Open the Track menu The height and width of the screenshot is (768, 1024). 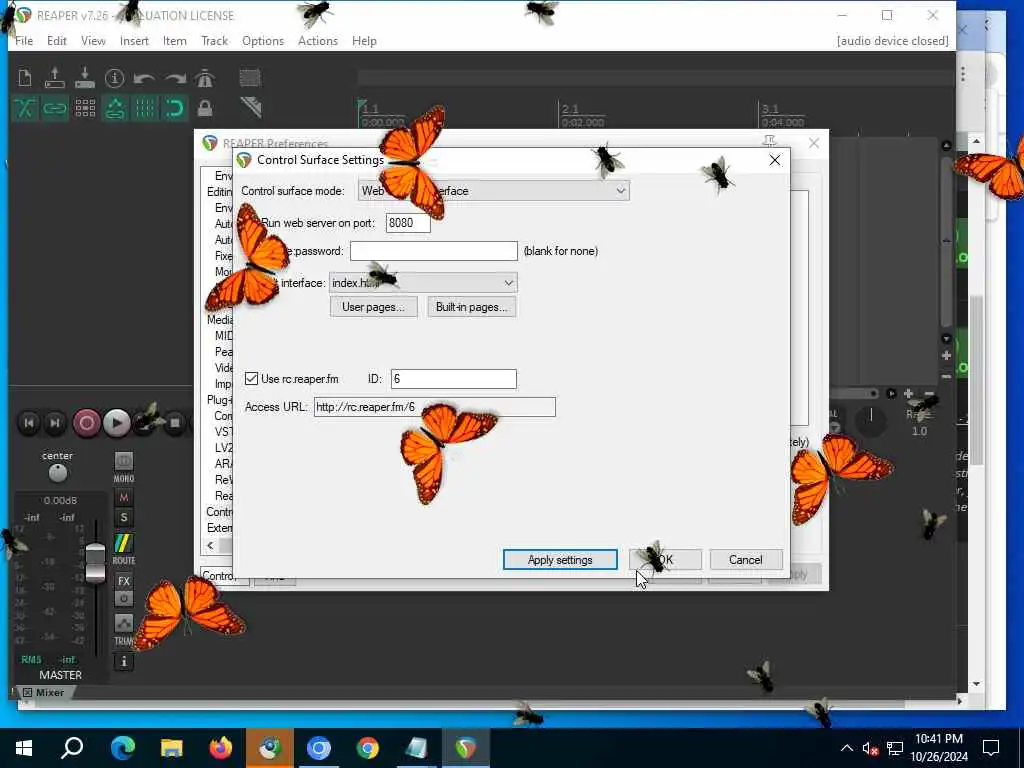(x=214, y=40)
